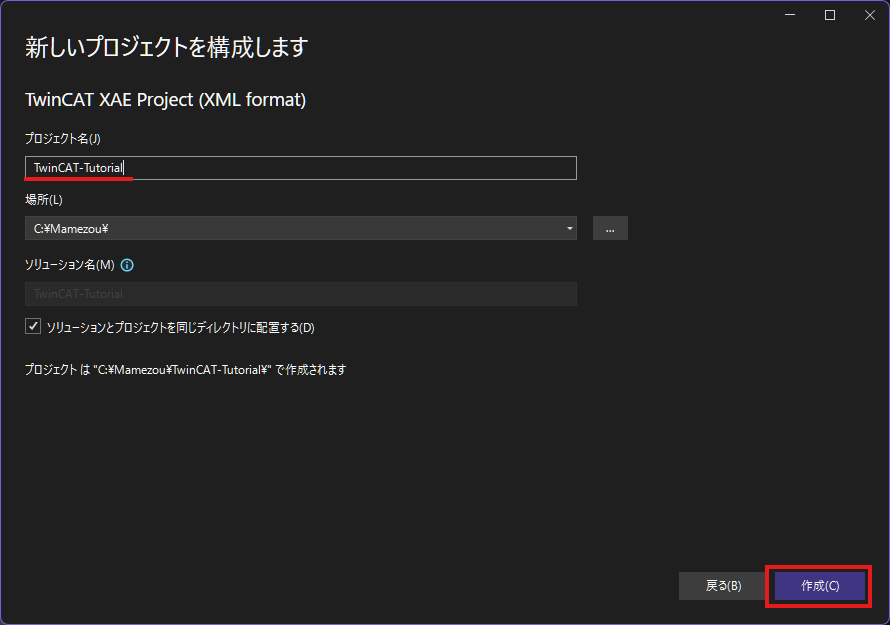
Task: Click the greyed-out solution name field
Action: click(x=300, y=294)
